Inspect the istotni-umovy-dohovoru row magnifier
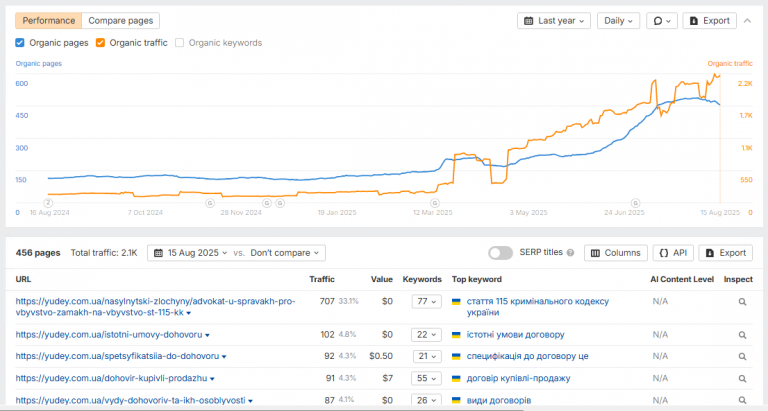 743,335
